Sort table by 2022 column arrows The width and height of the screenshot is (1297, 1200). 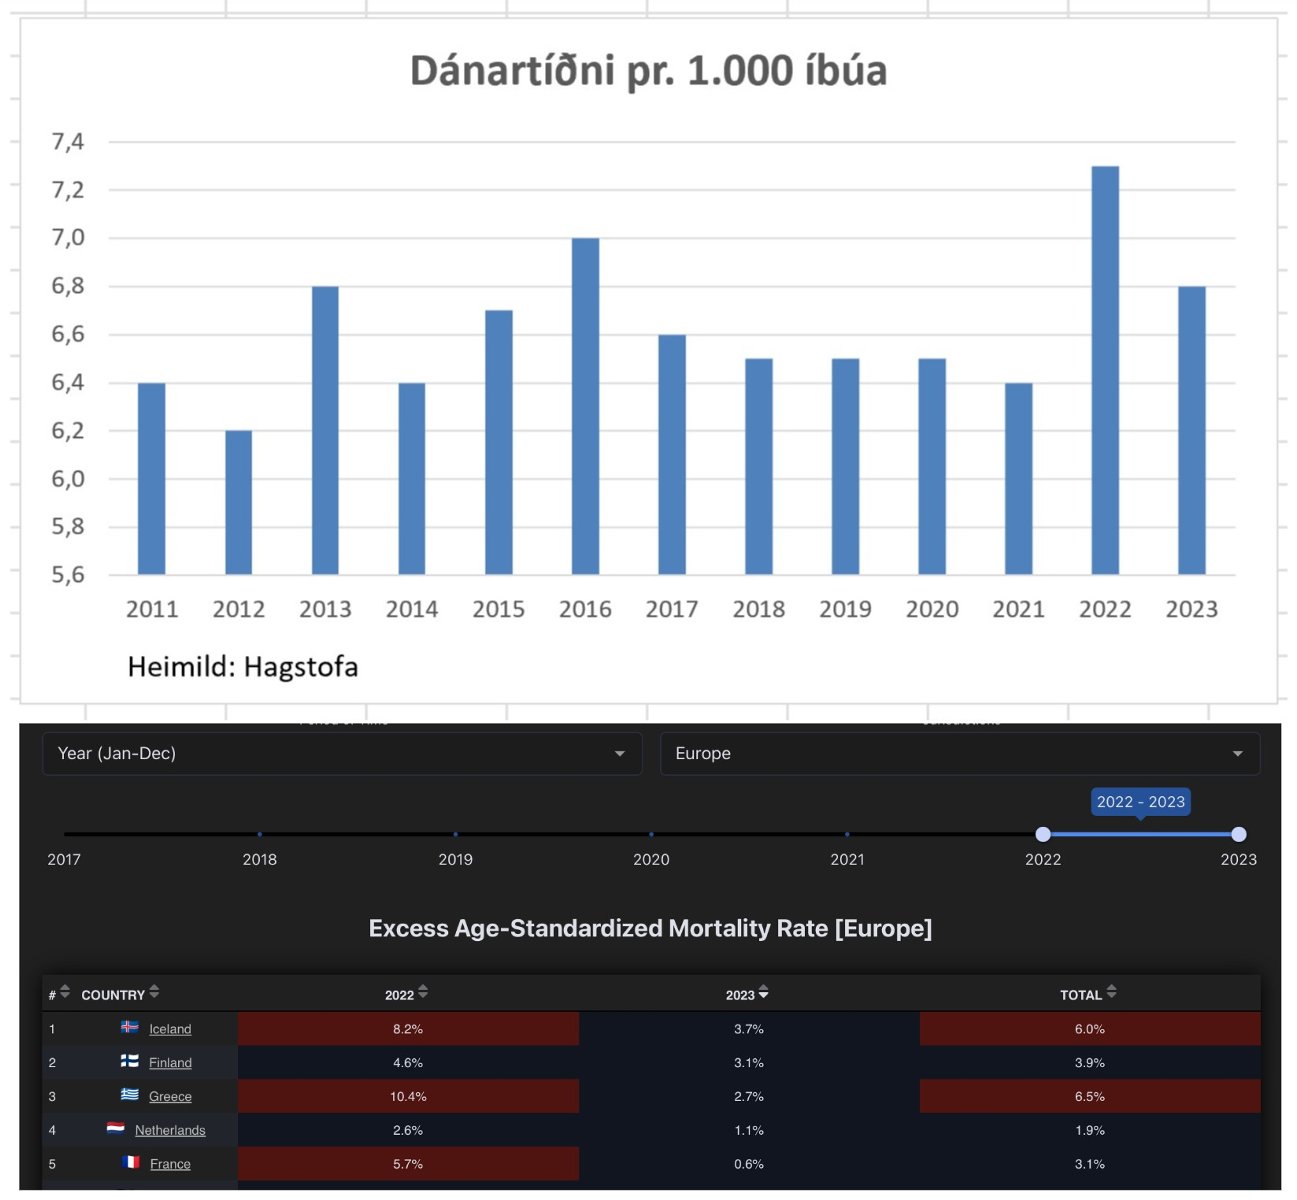coord(423,992)
